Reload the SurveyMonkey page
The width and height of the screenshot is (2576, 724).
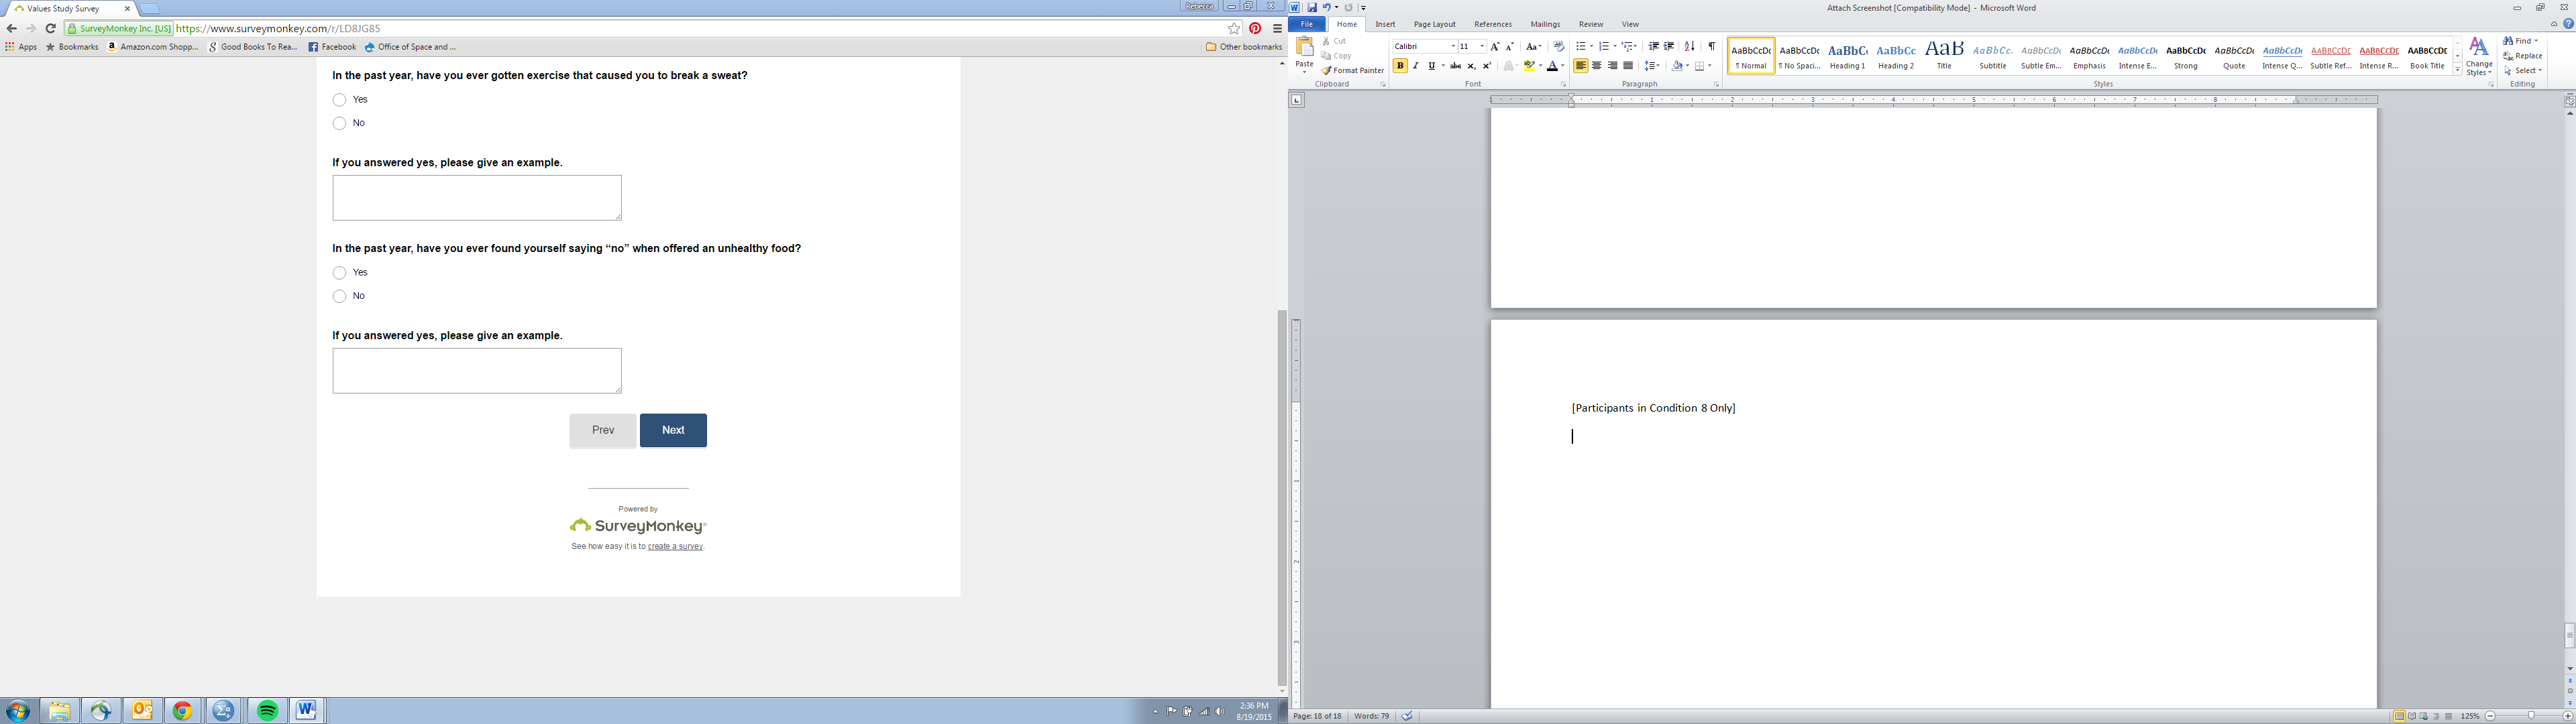click(x=50, y=29)
